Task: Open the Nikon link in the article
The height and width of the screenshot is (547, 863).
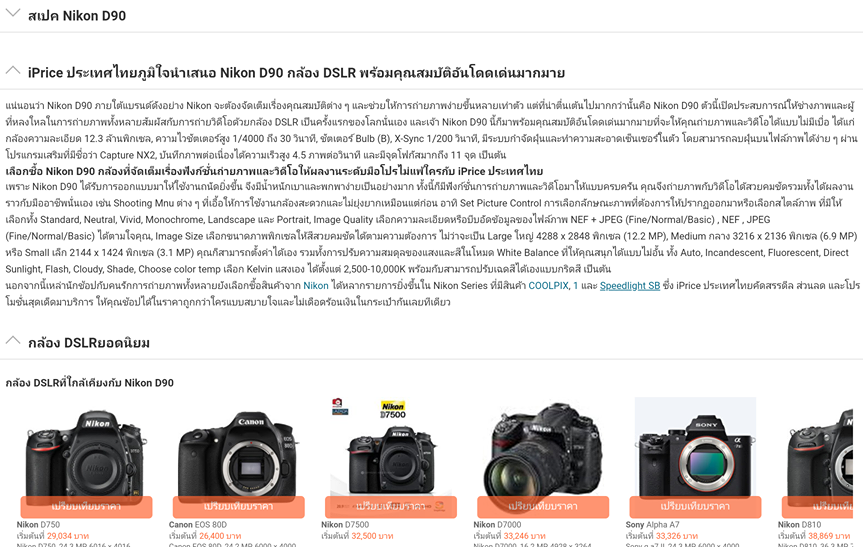Action: point(315,286)
